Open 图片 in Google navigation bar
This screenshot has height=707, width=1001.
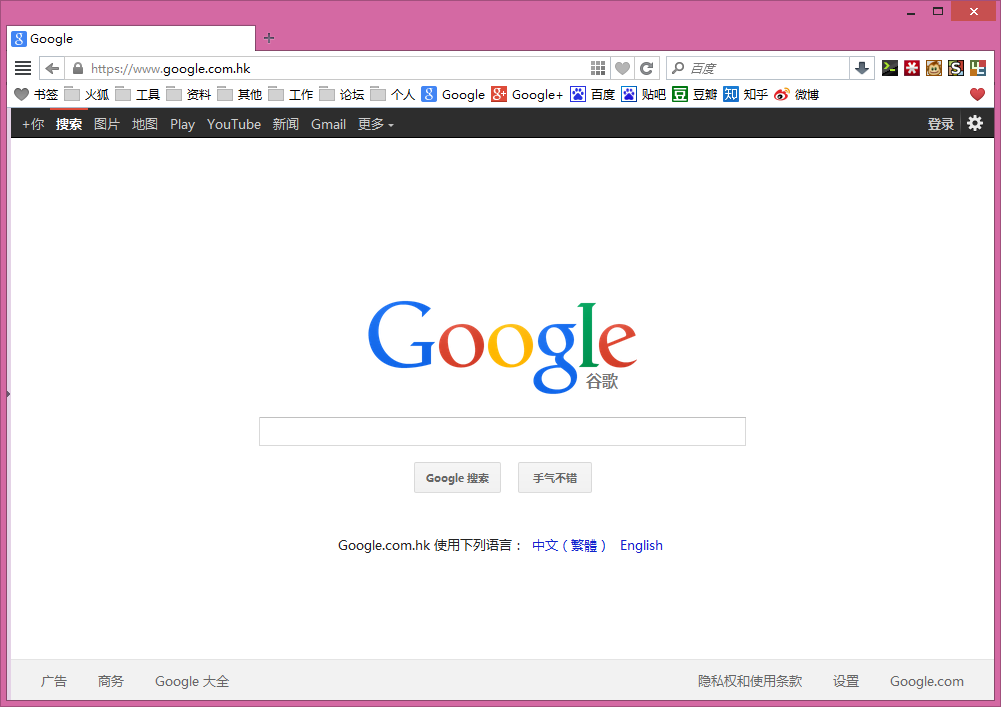(107, 124)
